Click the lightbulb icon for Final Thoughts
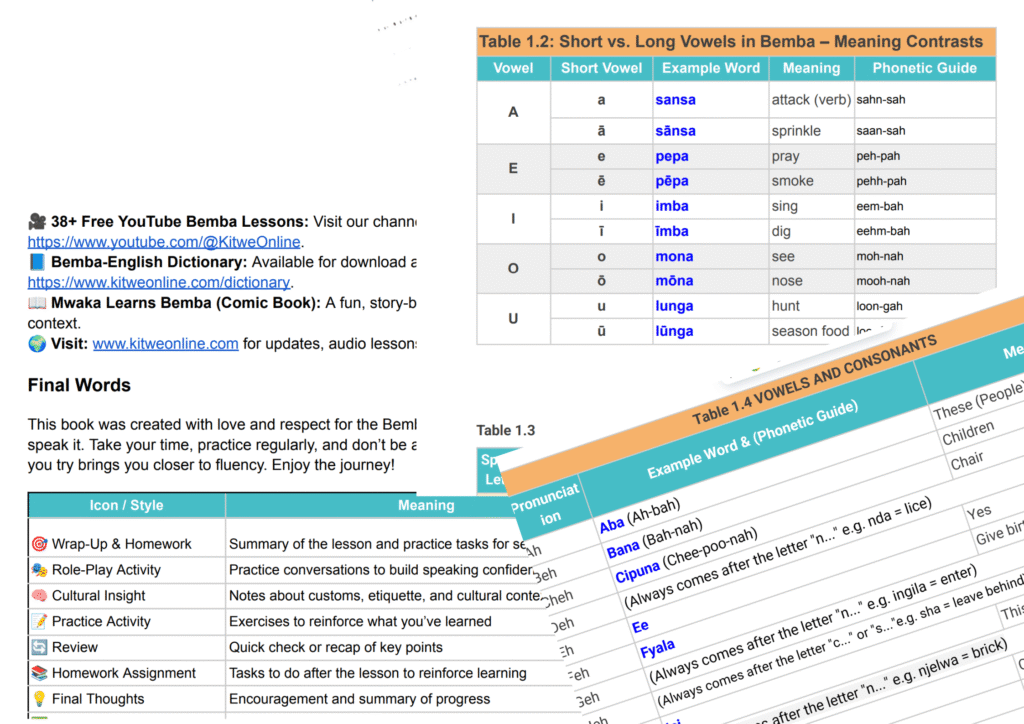Viewport: 1024px width, 724px height. [40, 699]
